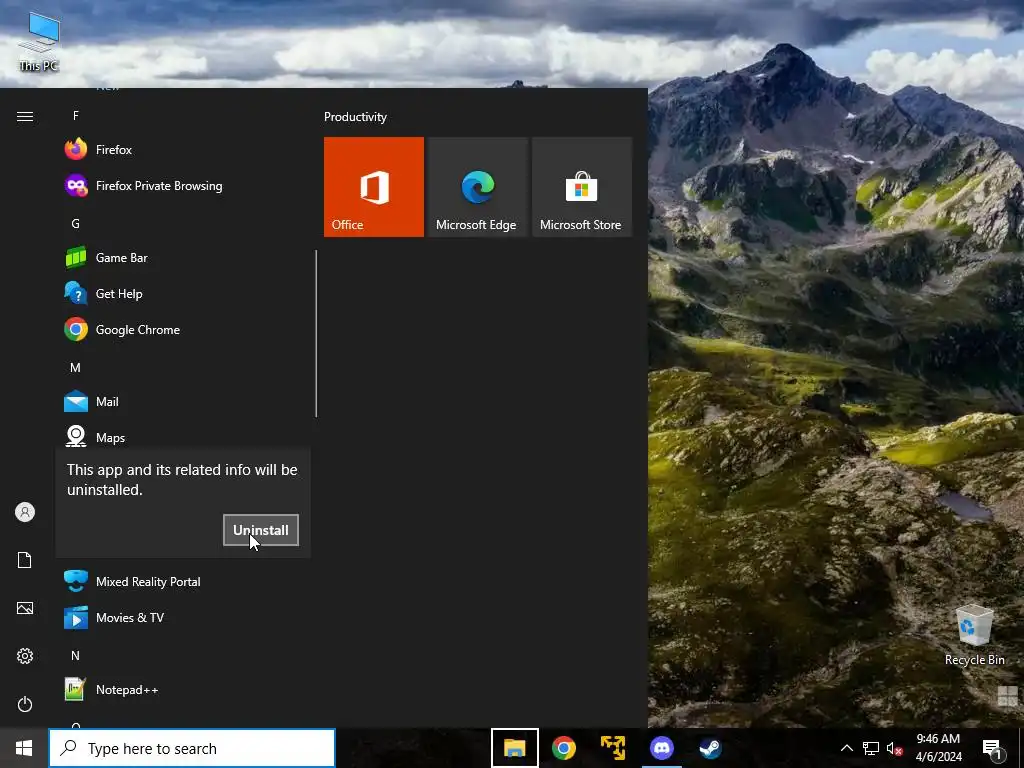Jump via letter N header
Viewport: 1024px width, 768px height.
(x=76, y=655)
